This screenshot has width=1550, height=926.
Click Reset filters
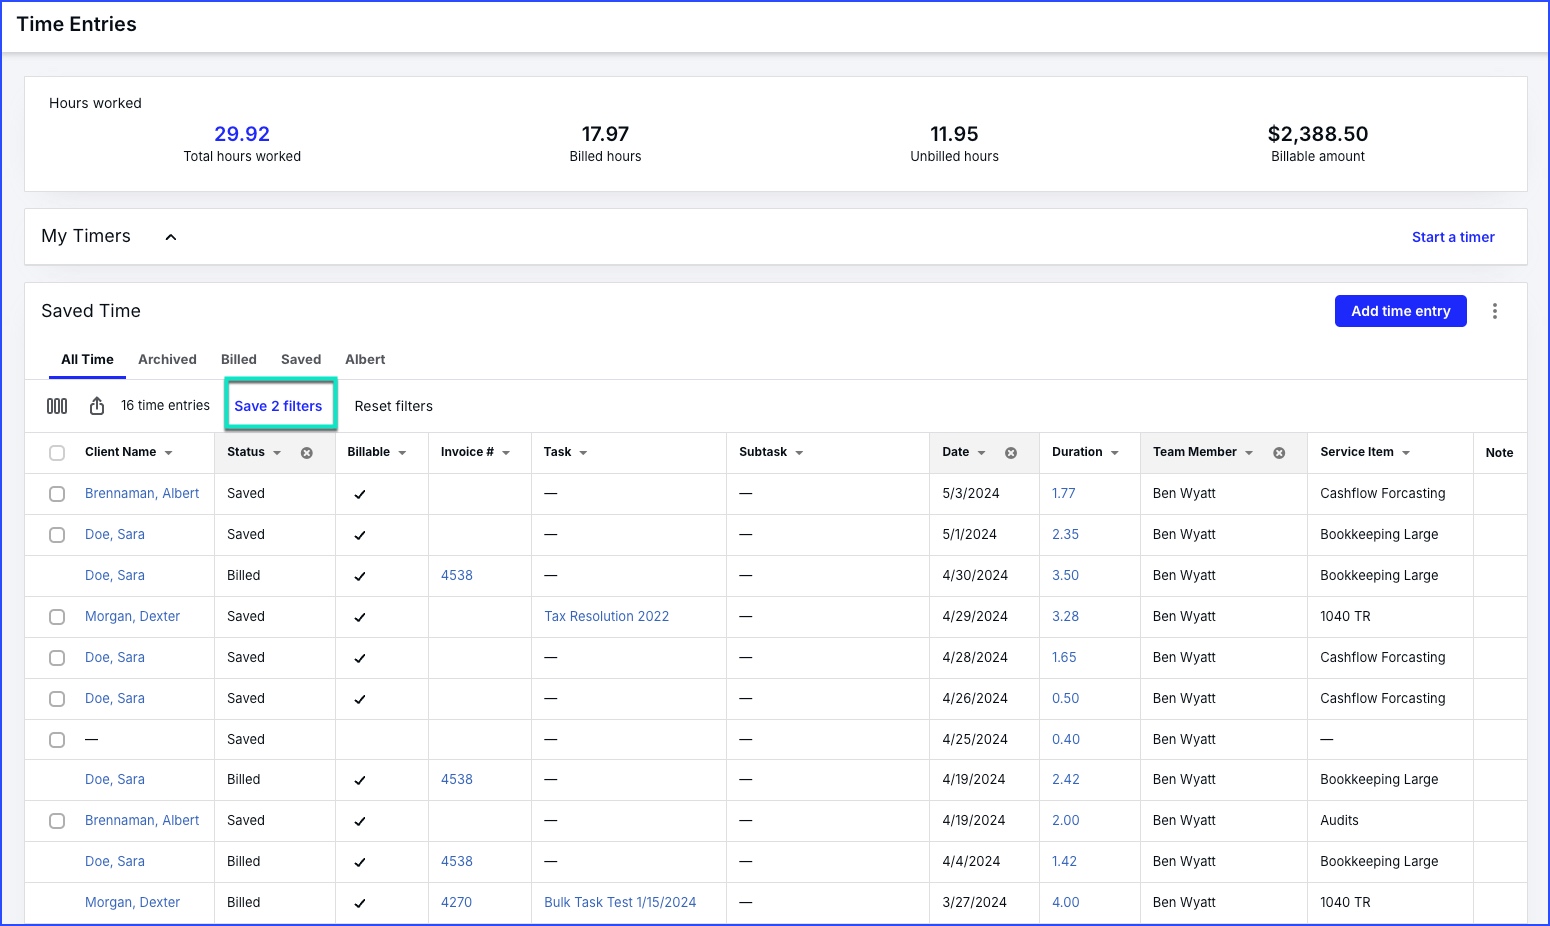pos(394,406)
